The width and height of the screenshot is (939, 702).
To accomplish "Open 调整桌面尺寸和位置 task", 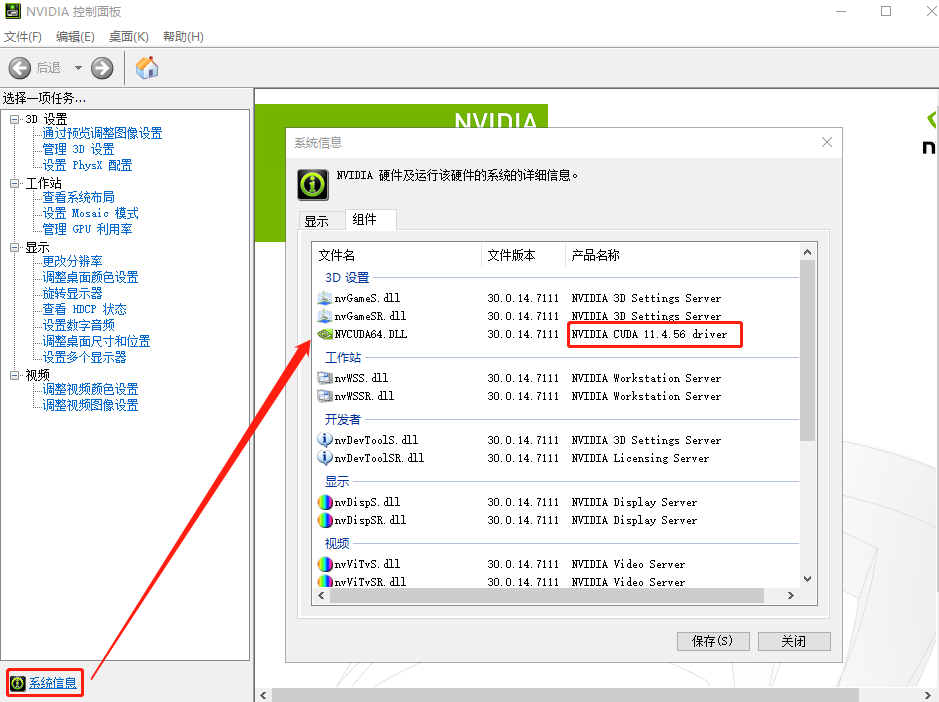I will [x=96, y=341].
